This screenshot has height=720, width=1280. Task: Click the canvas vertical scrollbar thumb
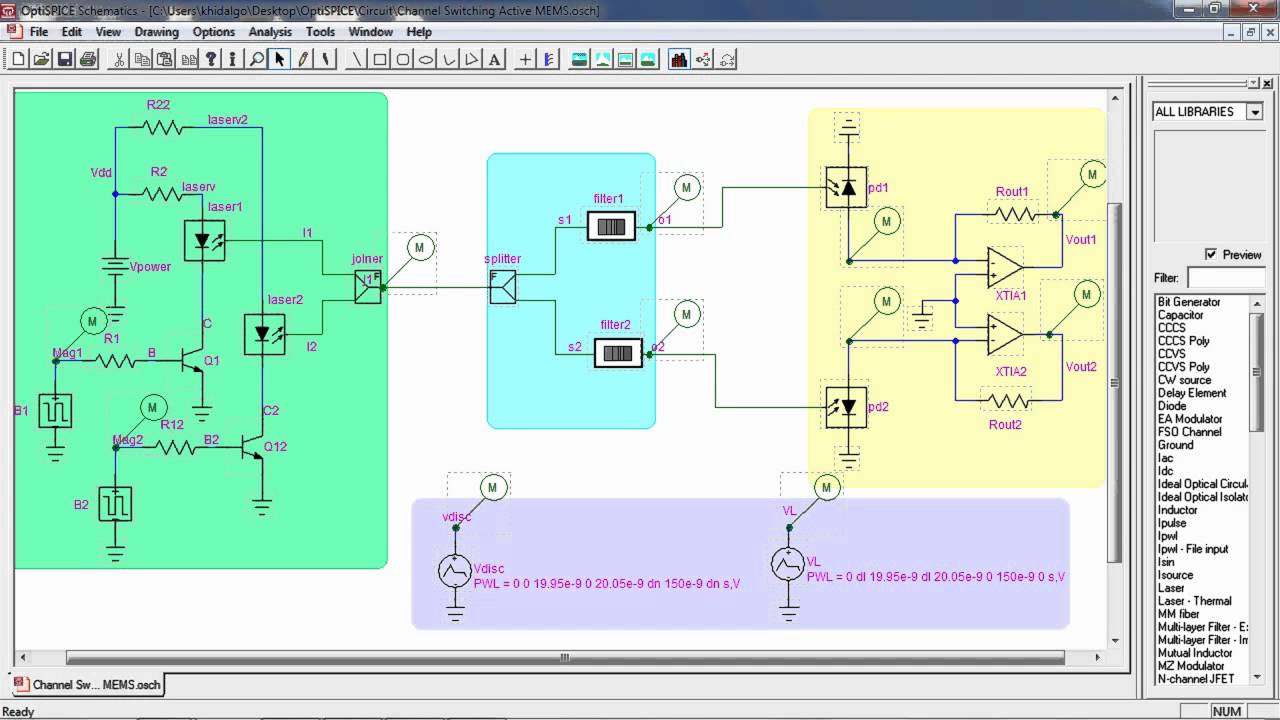point(1115,381)
